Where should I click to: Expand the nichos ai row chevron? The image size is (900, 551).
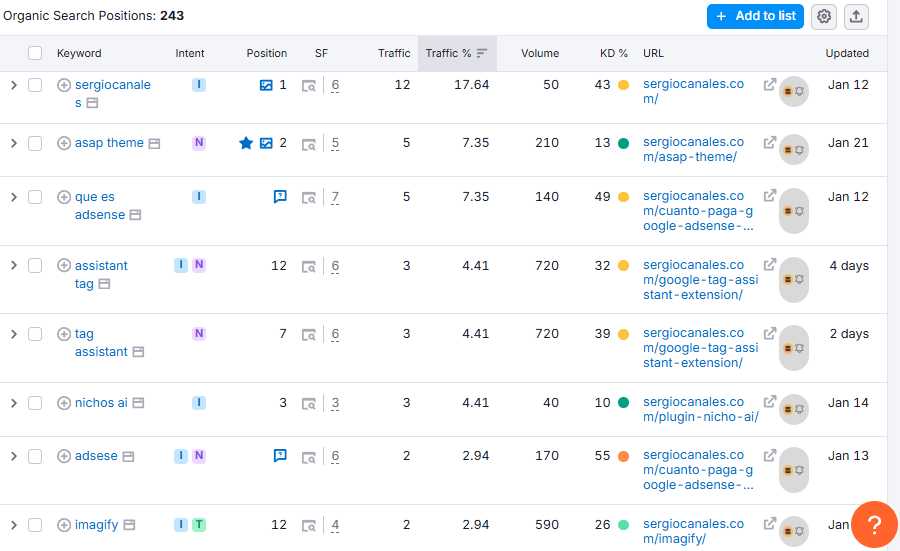point(14,403)
